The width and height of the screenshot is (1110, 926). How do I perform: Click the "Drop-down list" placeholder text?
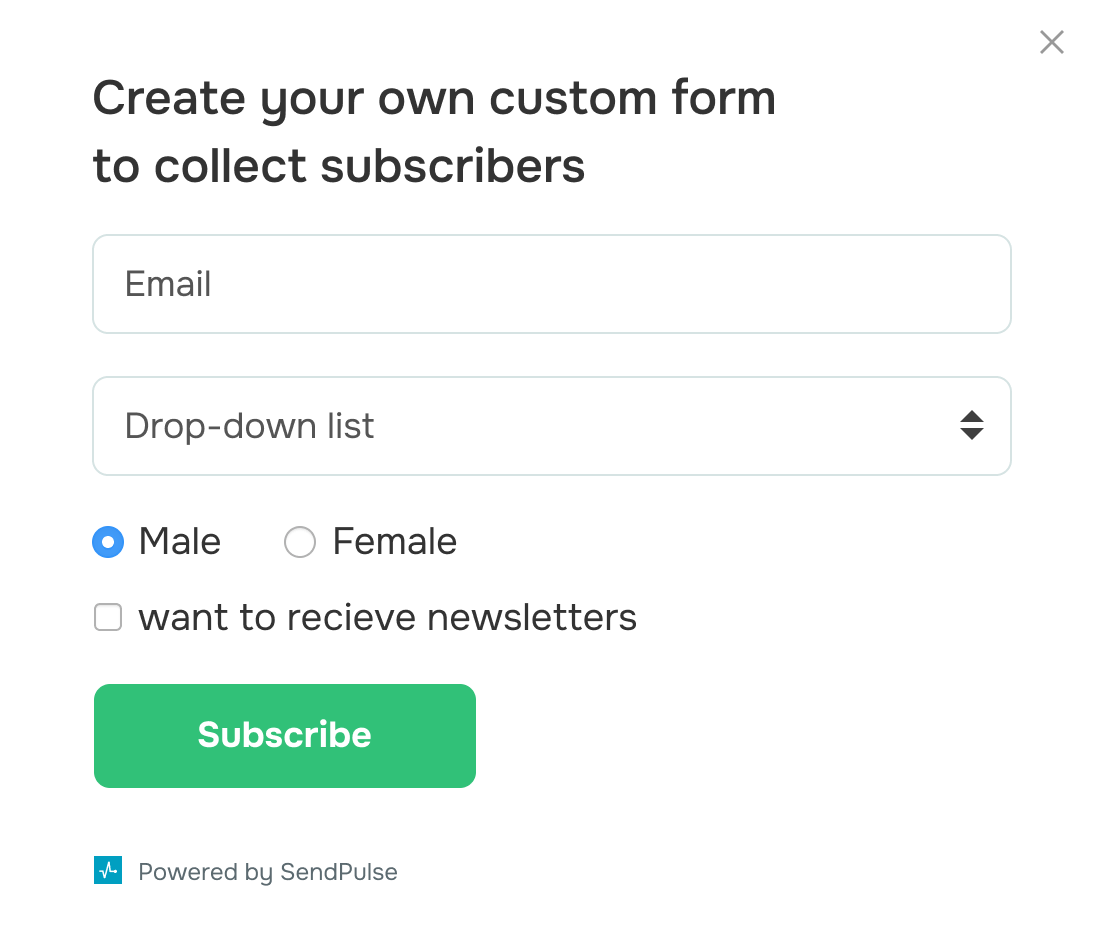coord(249,426)
